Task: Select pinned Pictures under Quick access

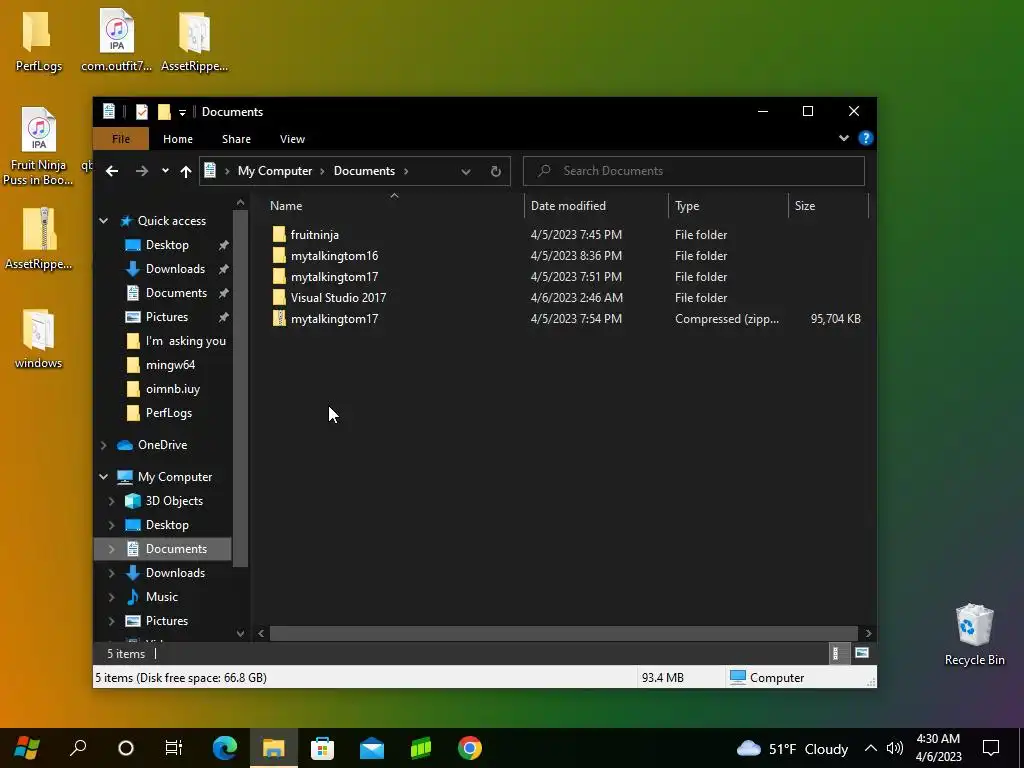Action: click(x=167, y=317)
